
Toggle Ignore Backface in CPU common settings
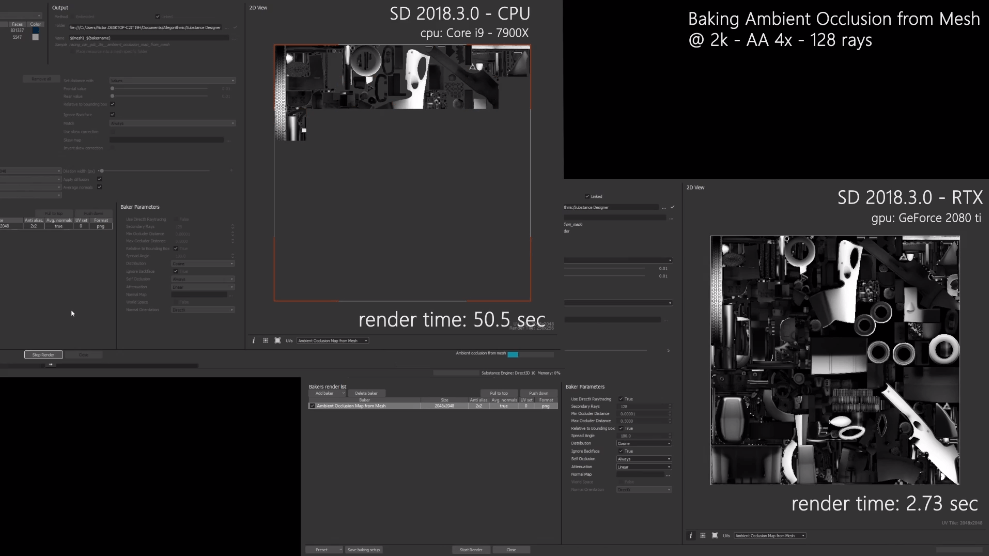tap(112, 114)
